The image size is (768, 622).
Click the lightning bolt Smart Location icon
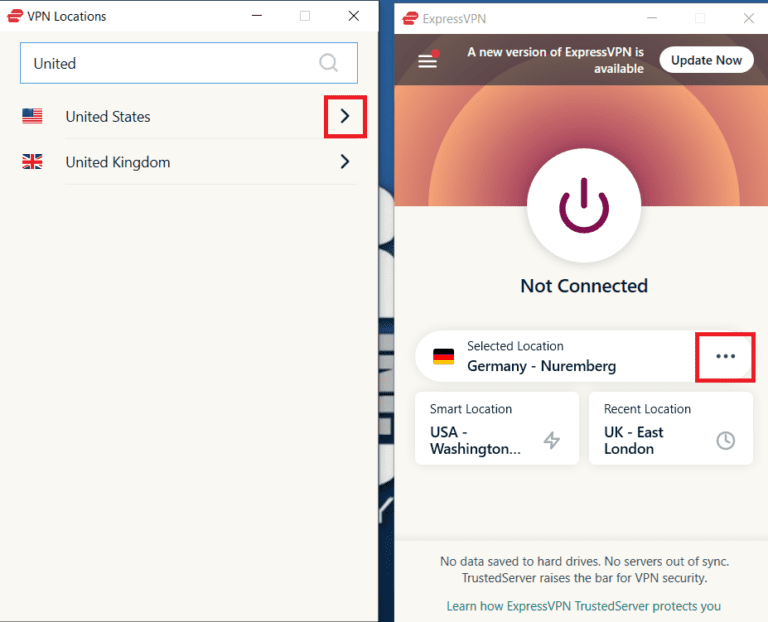pos(552,440)
